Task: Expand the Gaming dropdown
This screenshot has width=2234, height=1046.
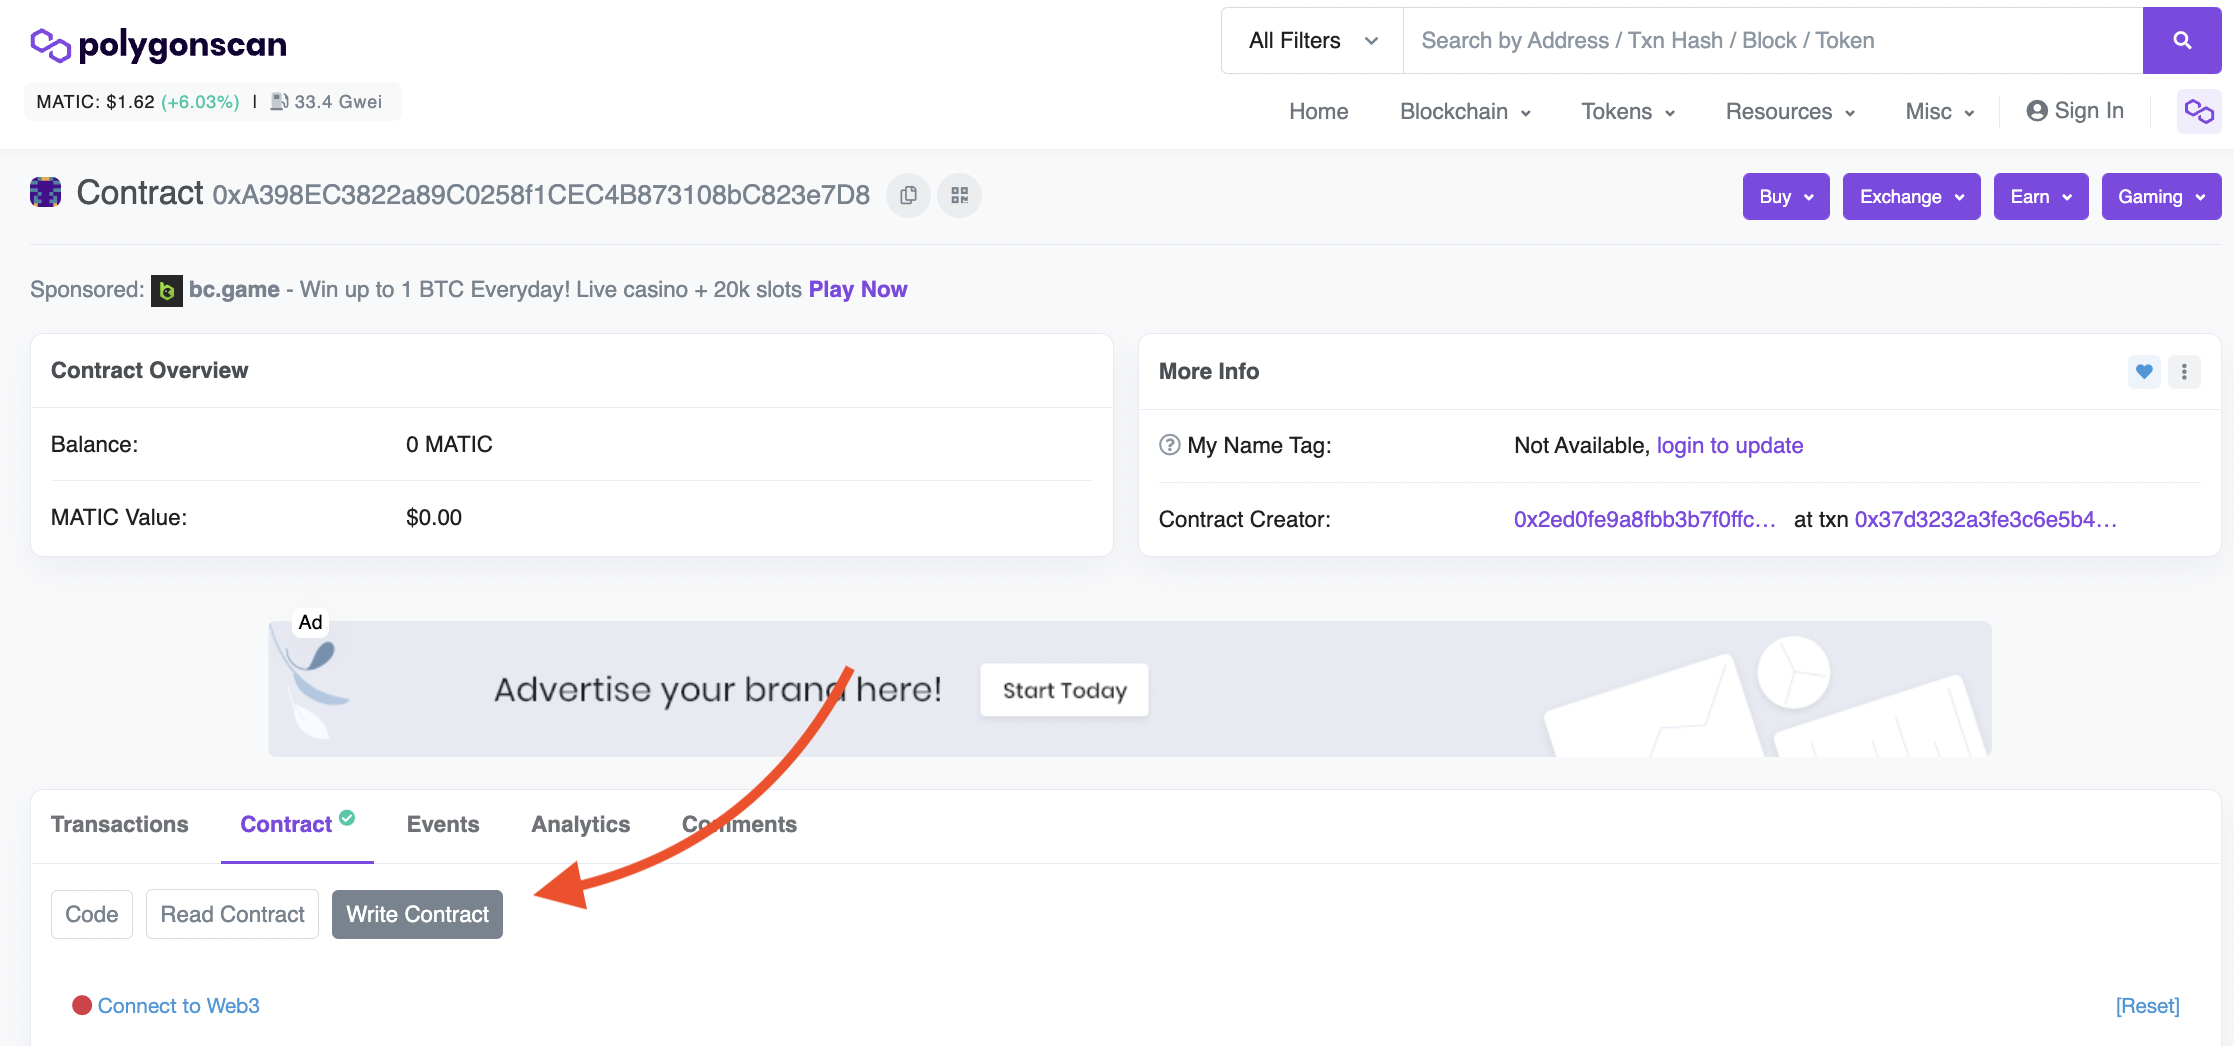Action: (x=2160, y=197)
